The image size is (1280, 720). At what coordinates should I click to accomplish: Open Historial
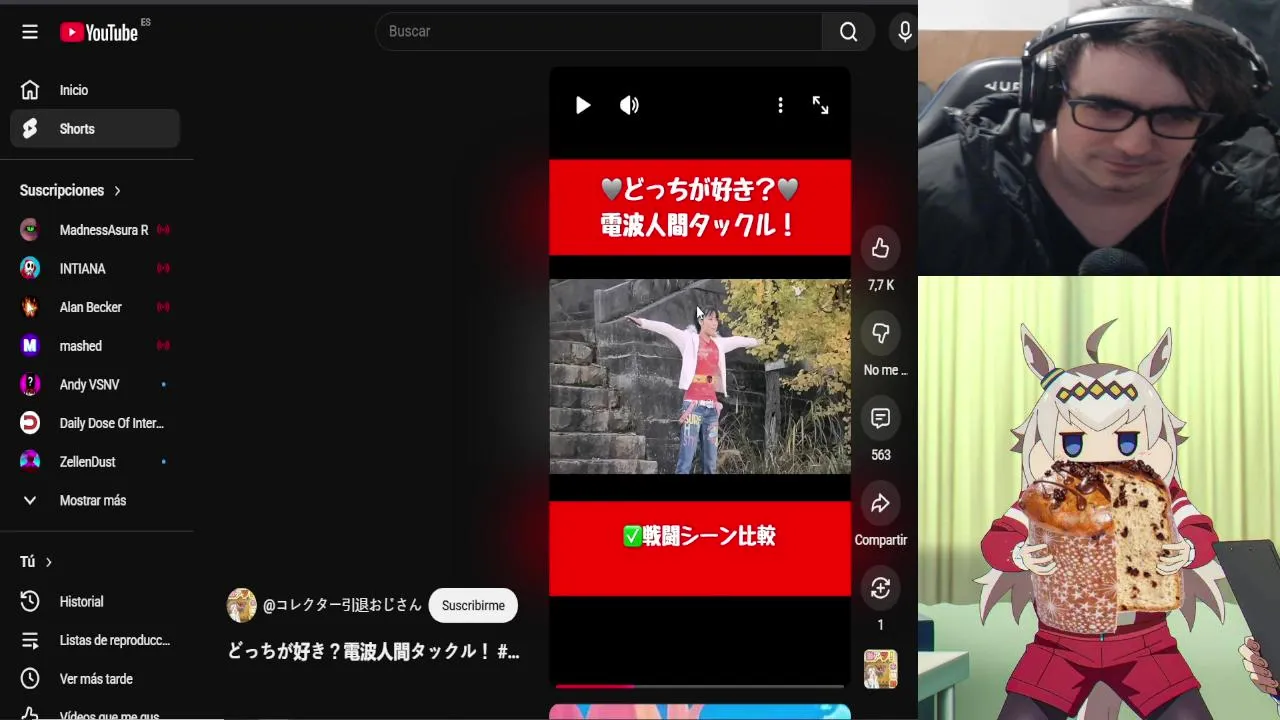pos(95,602)
